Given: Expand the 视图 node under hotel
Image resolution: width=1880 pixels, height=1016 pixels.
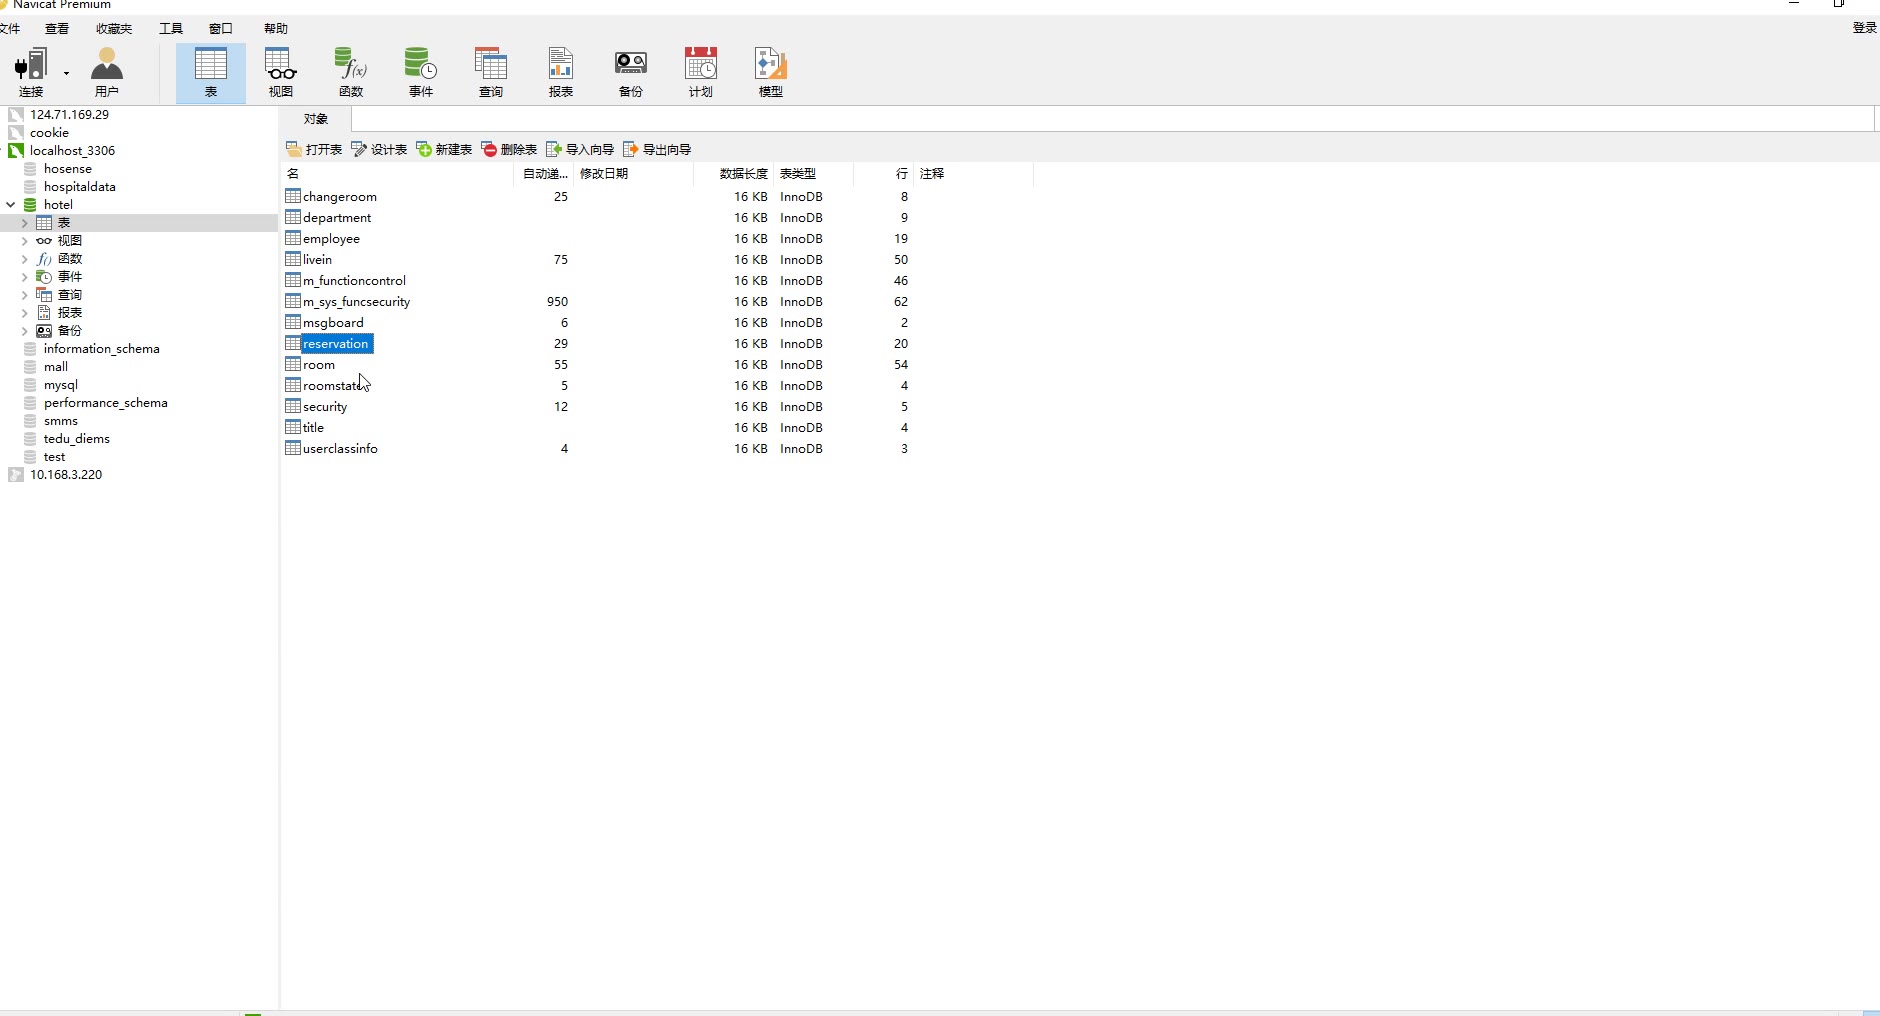Looking at the screenshot, I should point(25,240).
